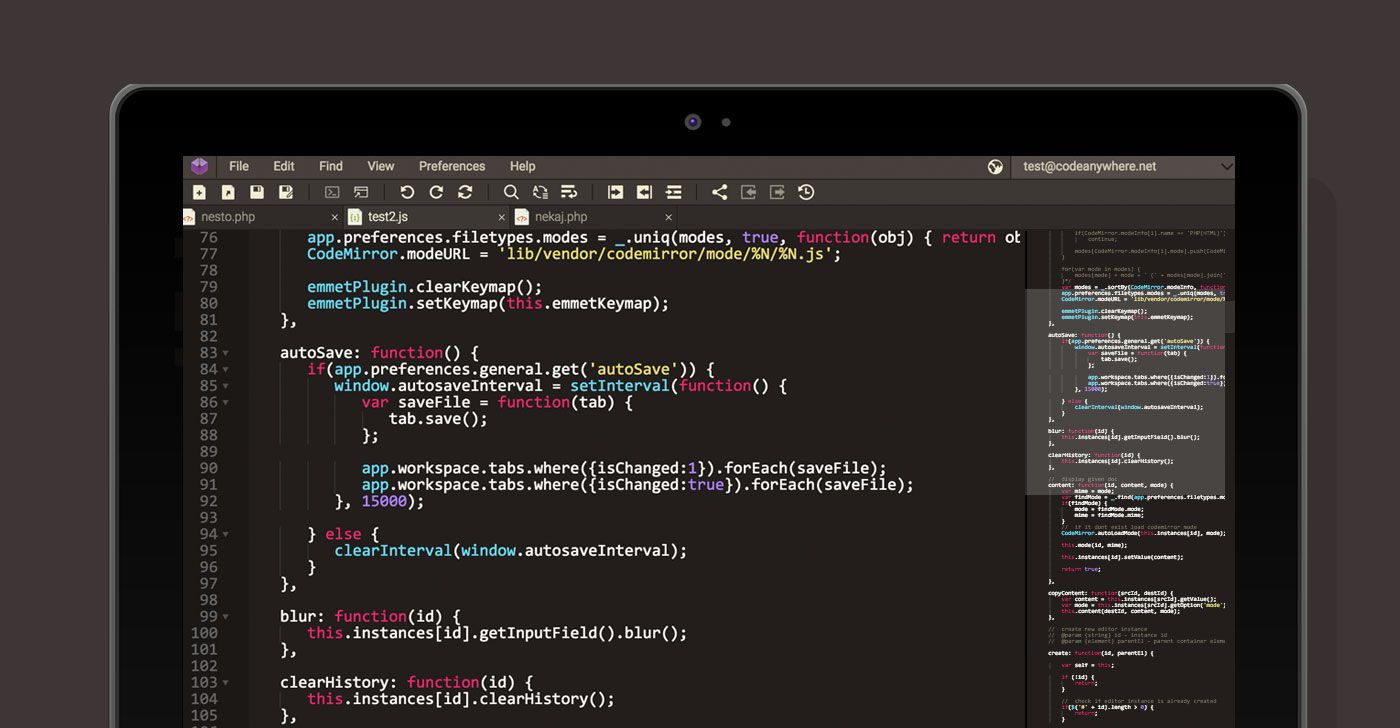This screenshot has height=728, width=1400.
Task: Click the Share icon in toolbar
Action: coord(719,192)
